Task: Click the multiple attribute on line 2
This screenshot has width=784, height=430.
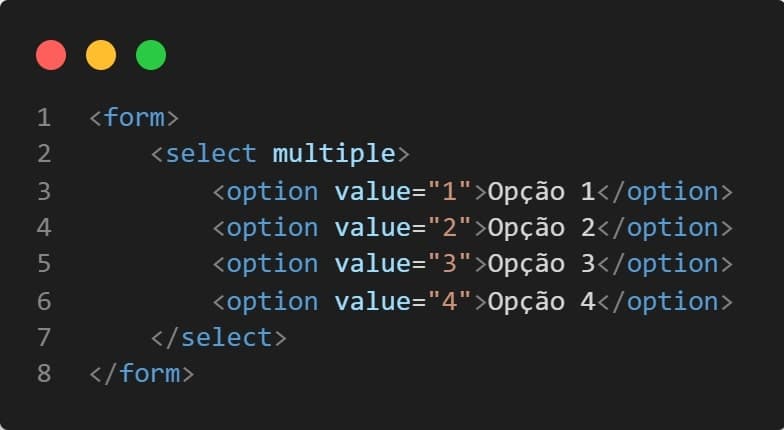Action: tap(334, 154)
